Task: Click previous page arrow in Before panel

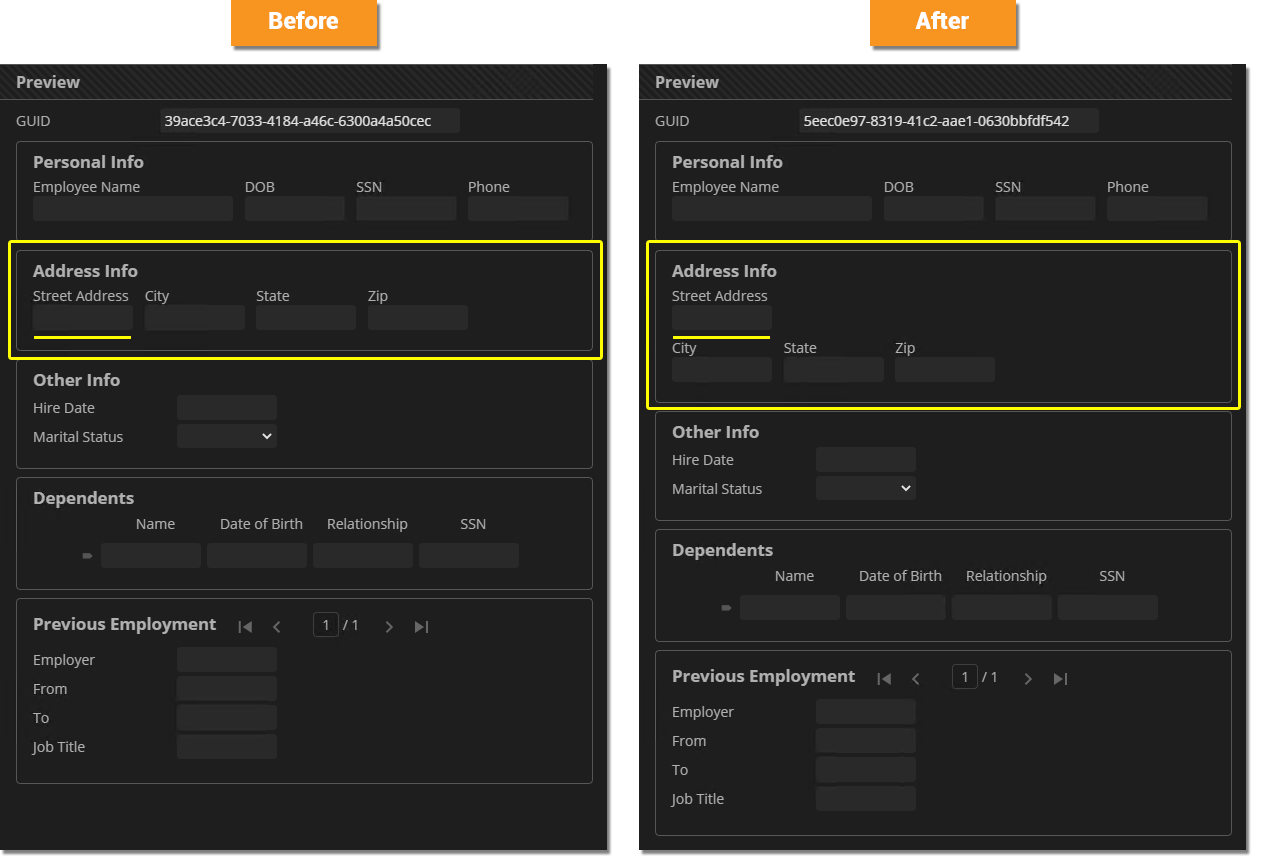Action: pyautogui.click(x=277, y=627)
